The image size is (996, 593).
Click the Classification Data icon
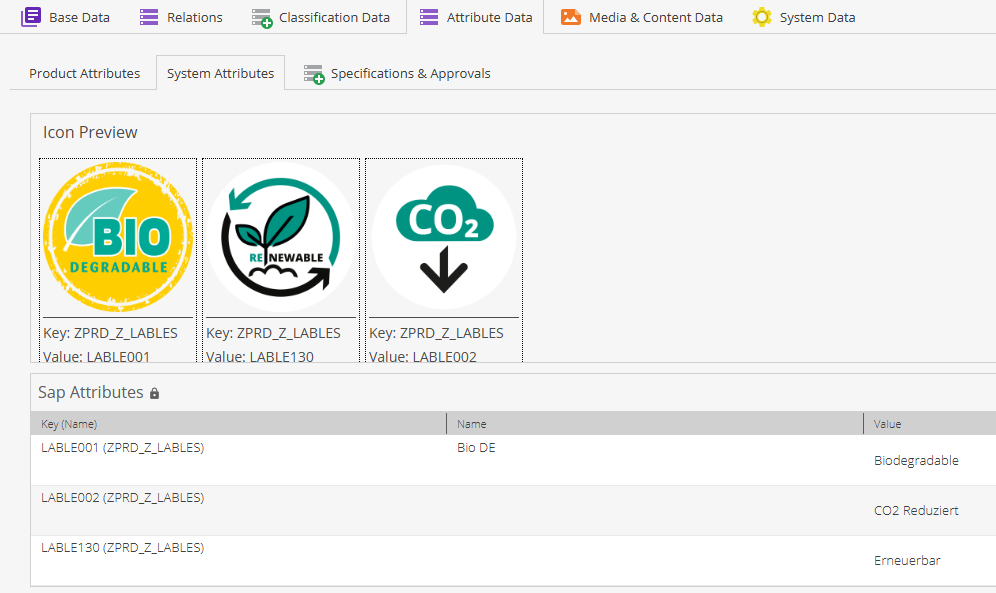(262, 18)
